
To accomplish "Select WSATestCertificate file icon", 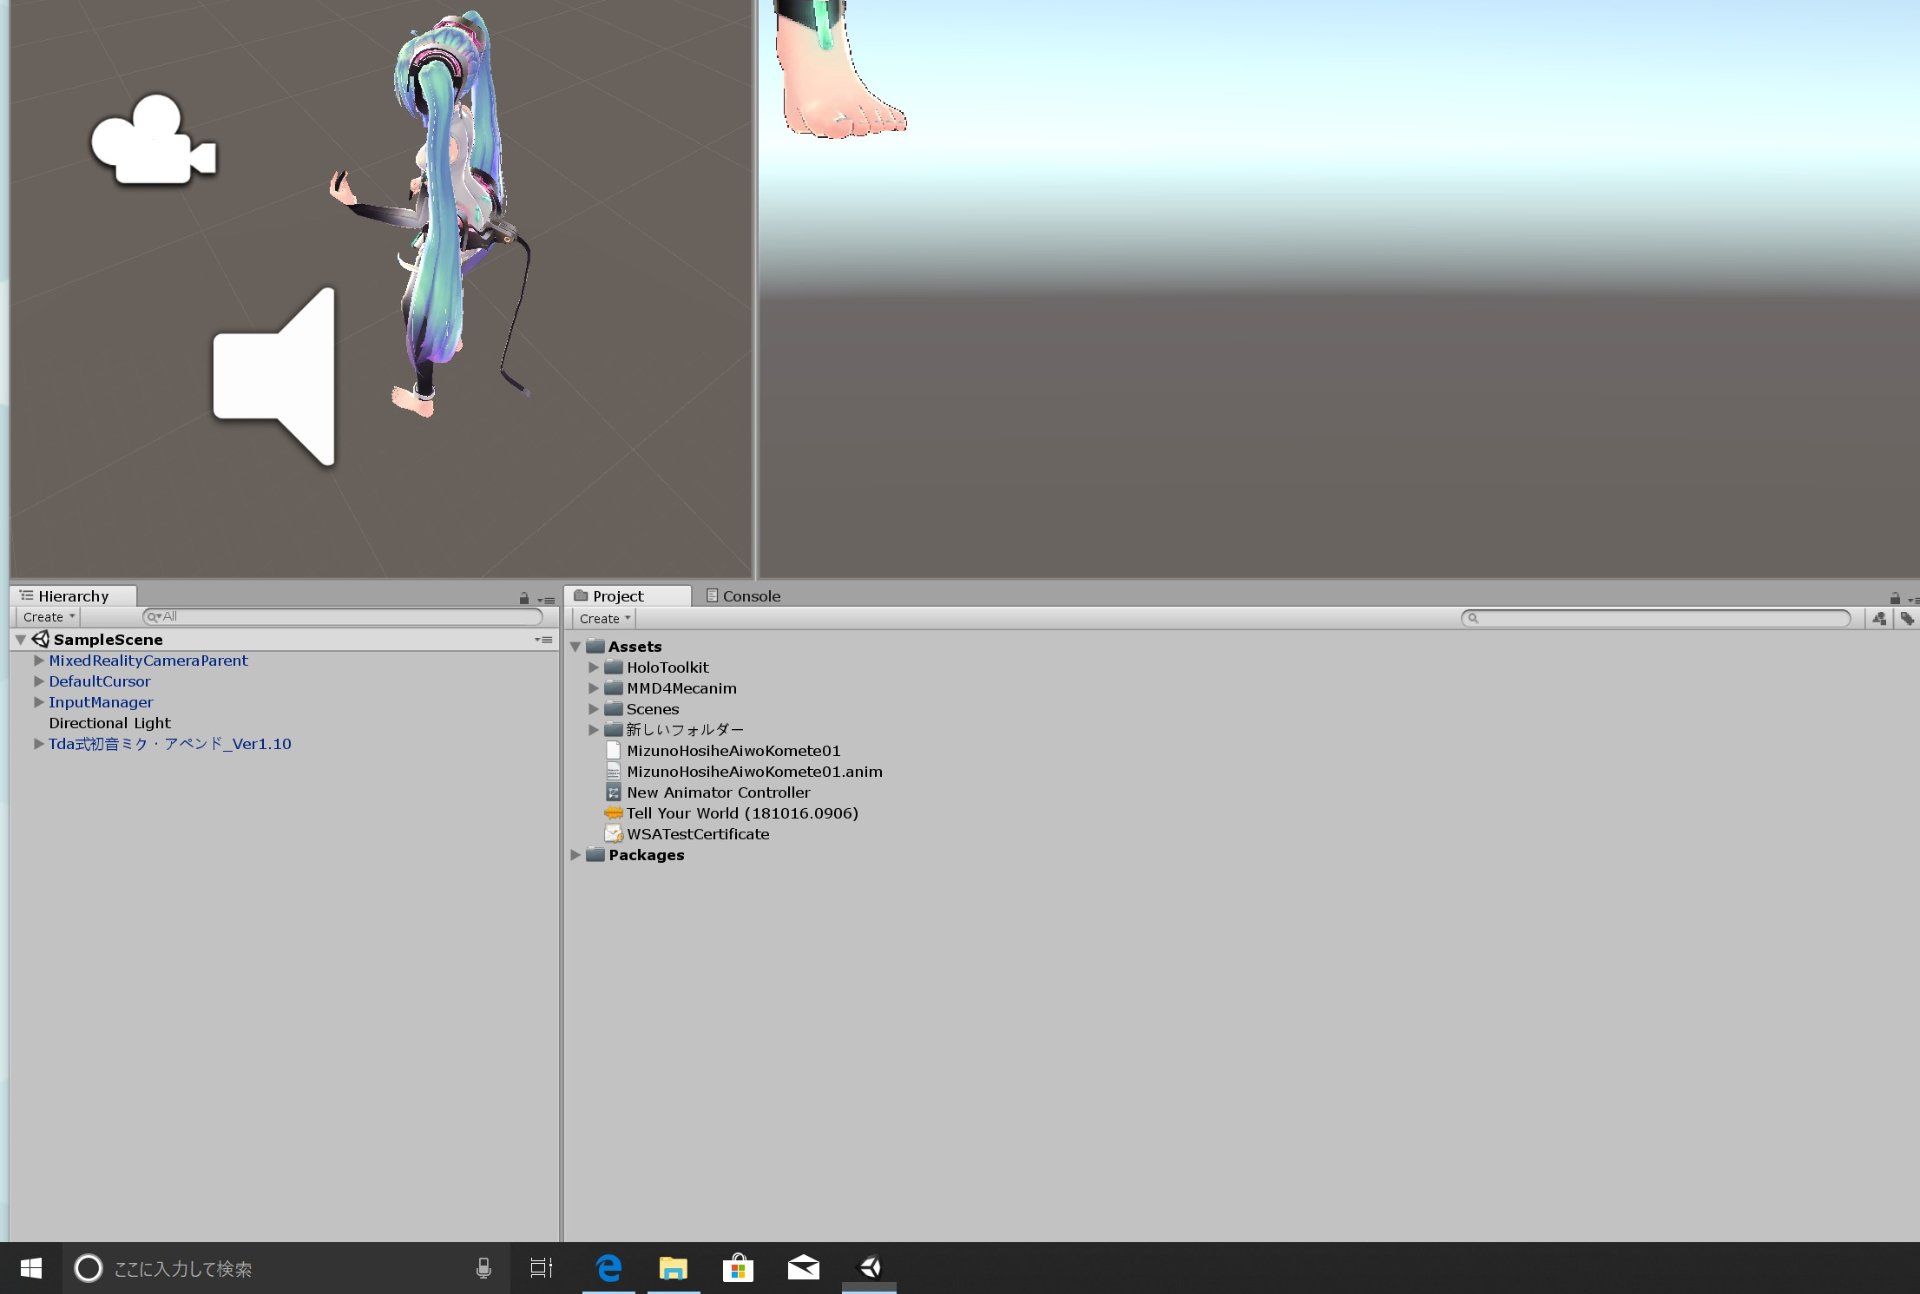I will pos(614,834).
